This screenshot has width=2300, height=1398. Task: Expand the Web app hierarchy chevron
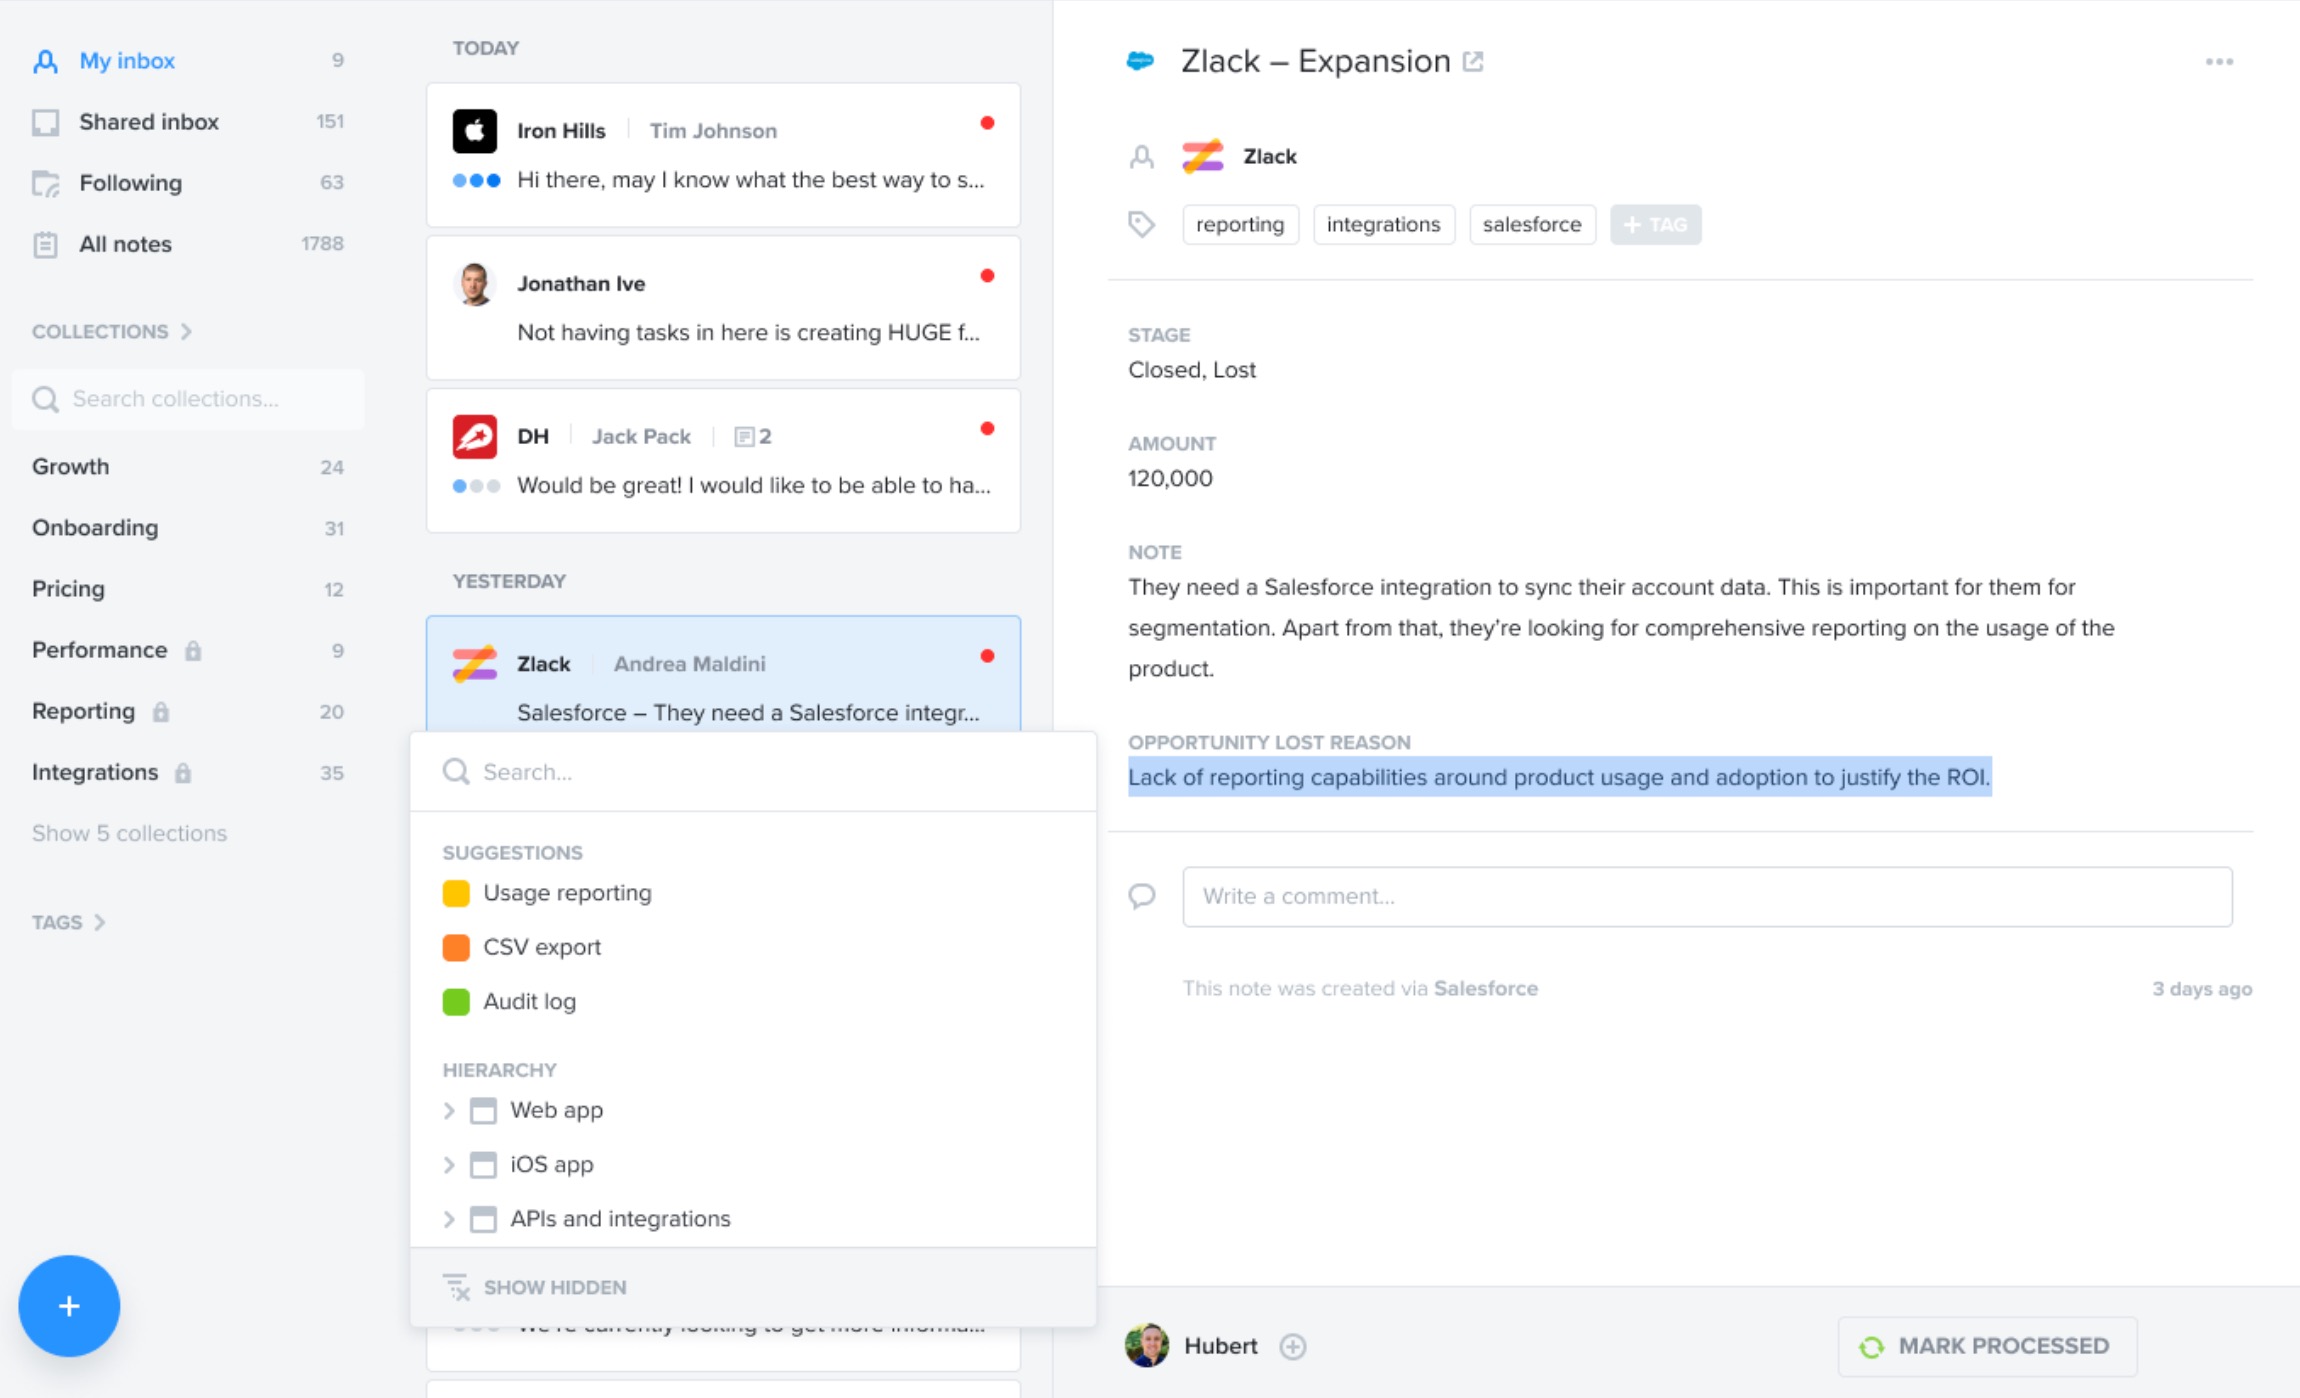pos(449,1111)
